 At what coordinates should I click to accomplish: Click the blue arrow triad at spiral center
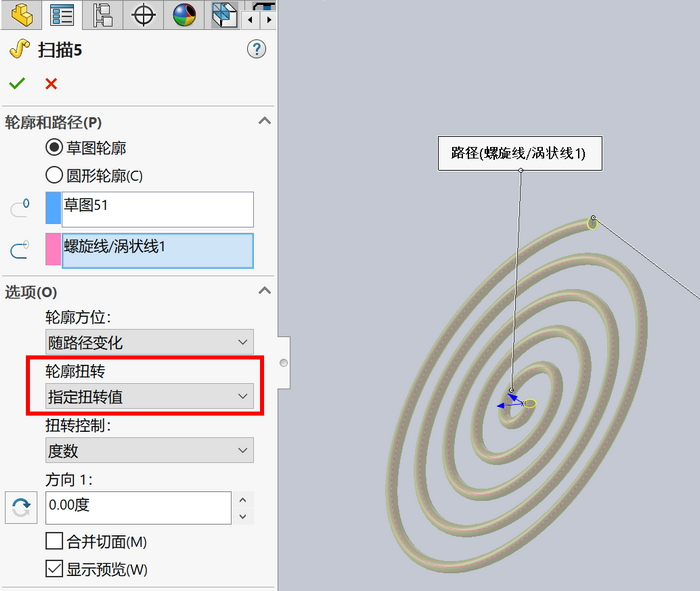tap(510, 400)
